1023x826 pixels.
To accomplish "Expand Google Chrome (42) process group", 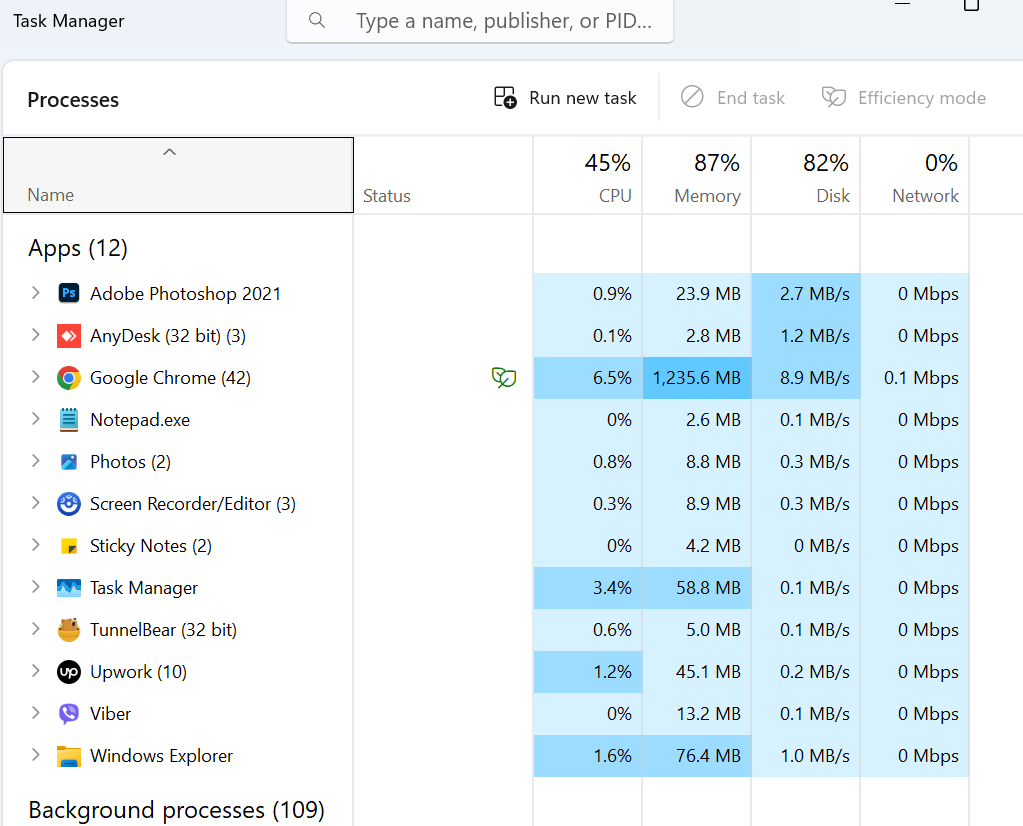I will 36,377.
